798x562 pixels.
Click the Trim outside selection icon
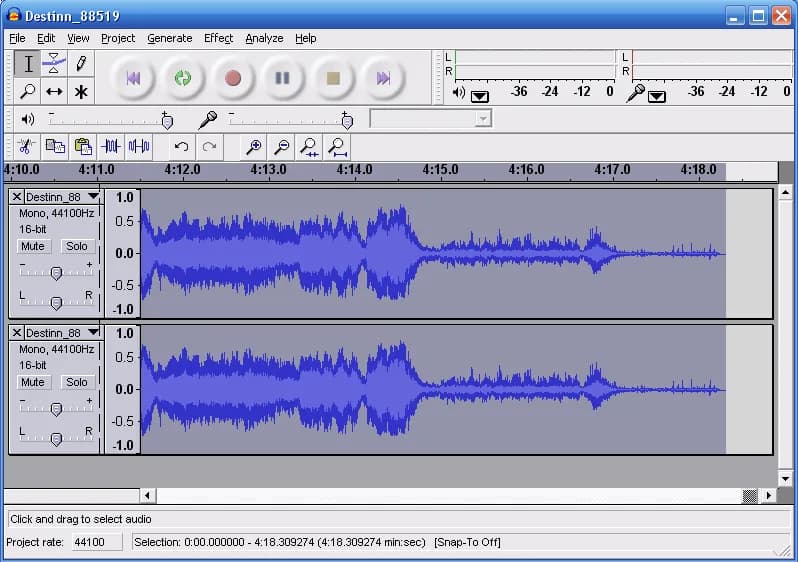(111, 147)
